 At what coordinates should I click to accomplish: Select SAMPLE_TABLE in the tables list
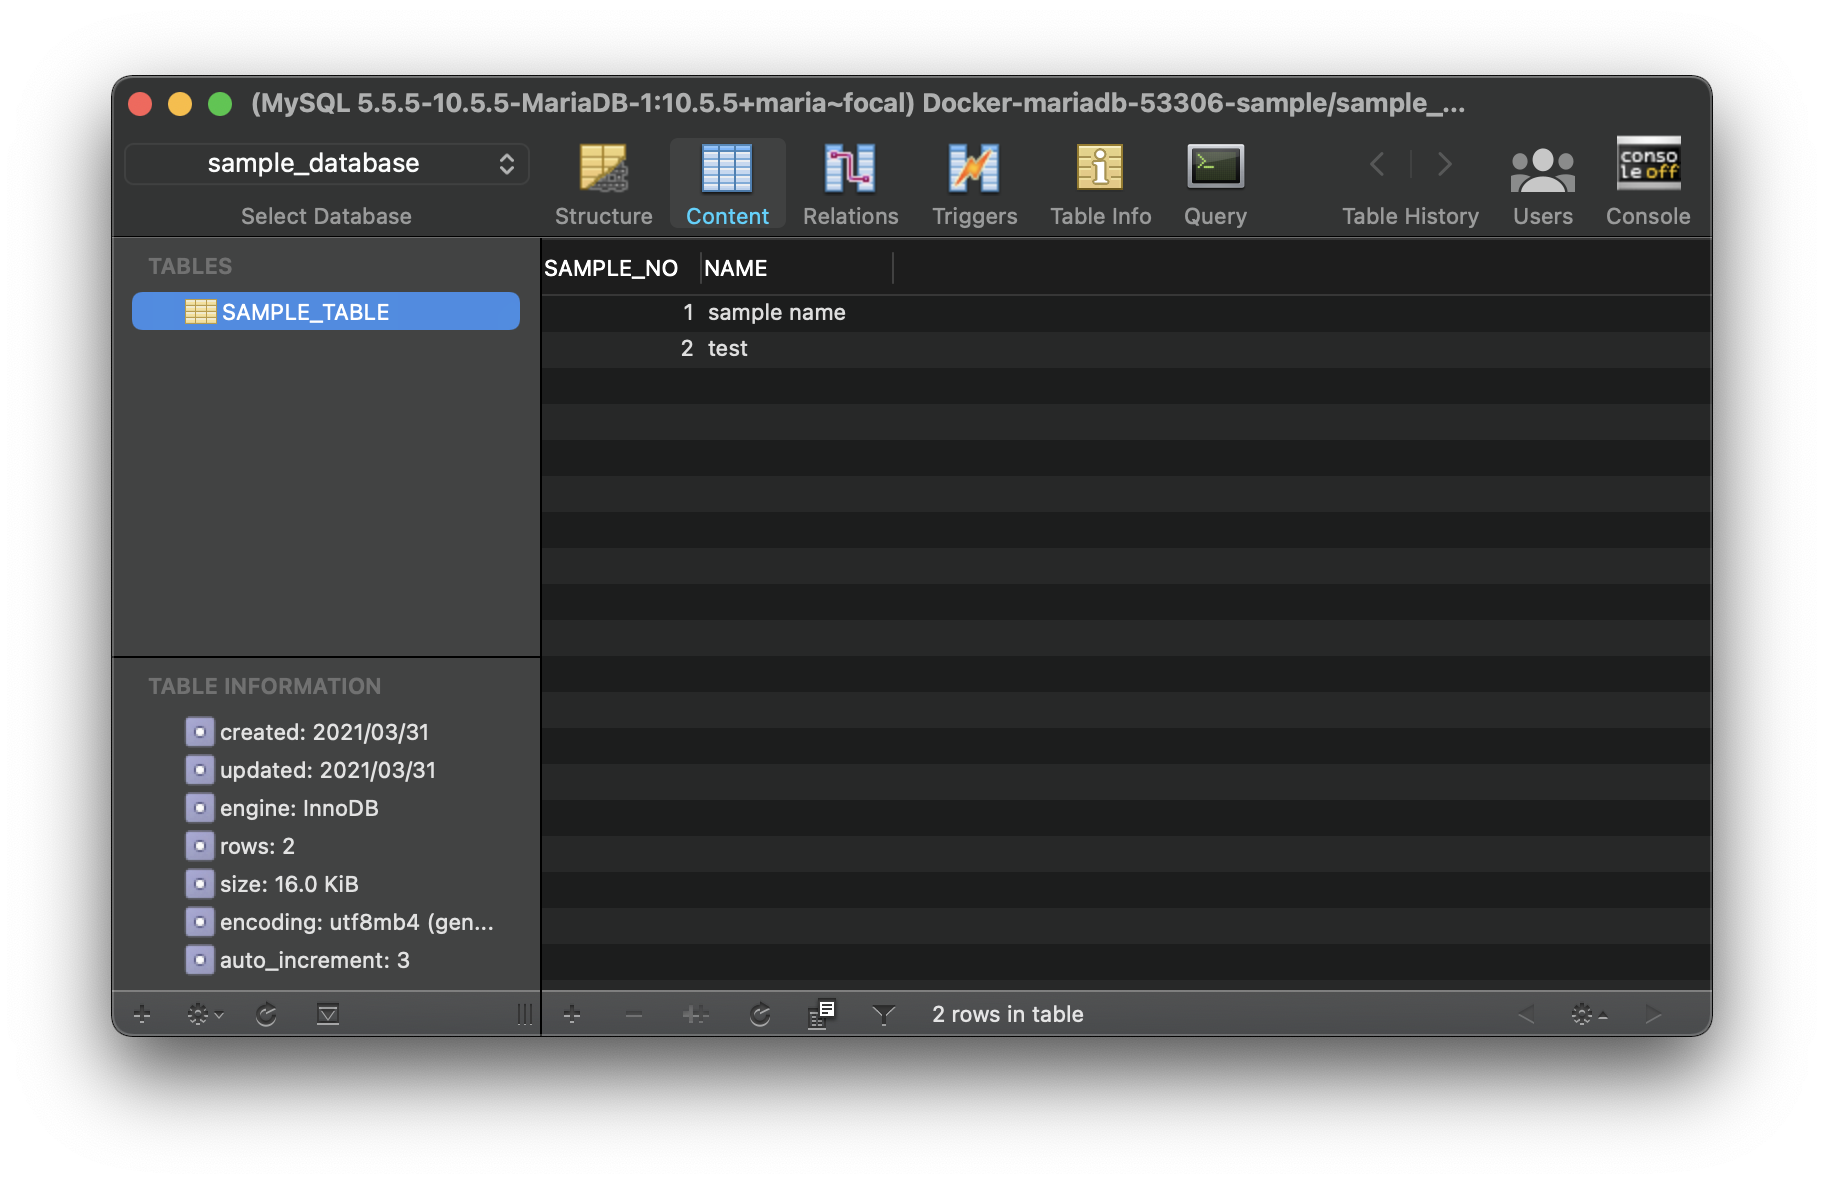pos(326,312)
